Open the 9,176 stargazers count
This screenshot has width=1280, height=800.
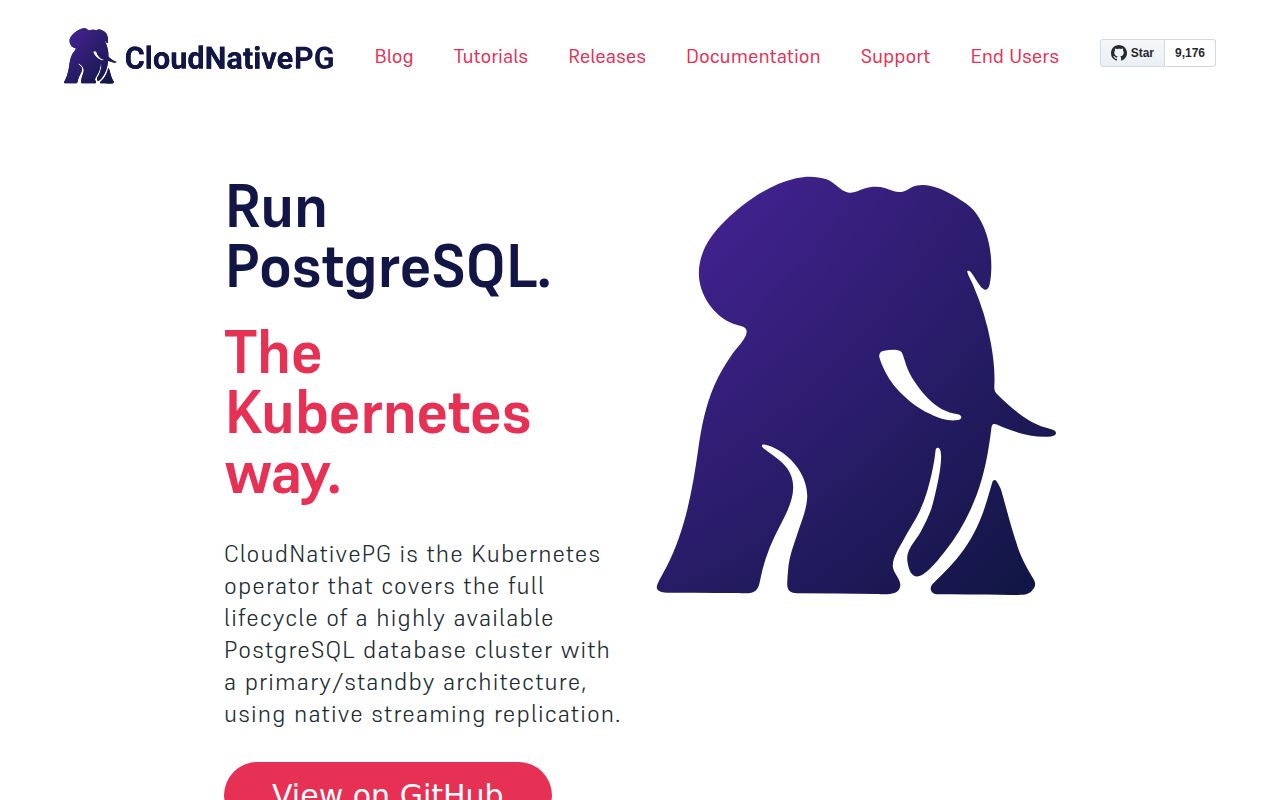click(x=1190, y=53)
